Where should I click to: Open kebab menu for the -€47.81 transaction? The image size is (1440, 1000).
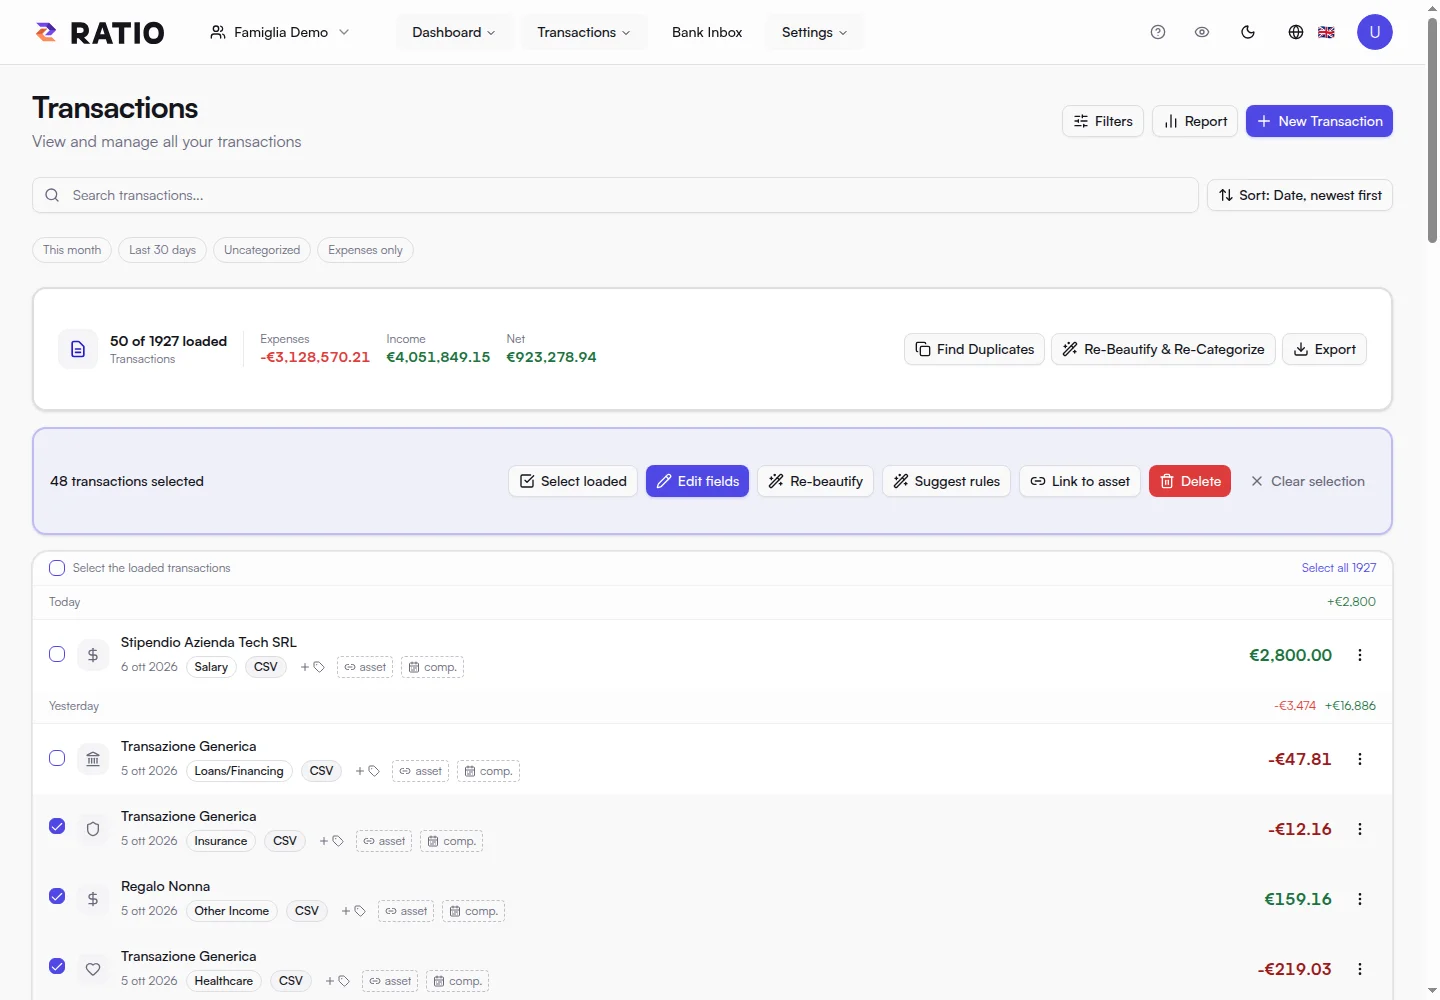coord(1360,759)
